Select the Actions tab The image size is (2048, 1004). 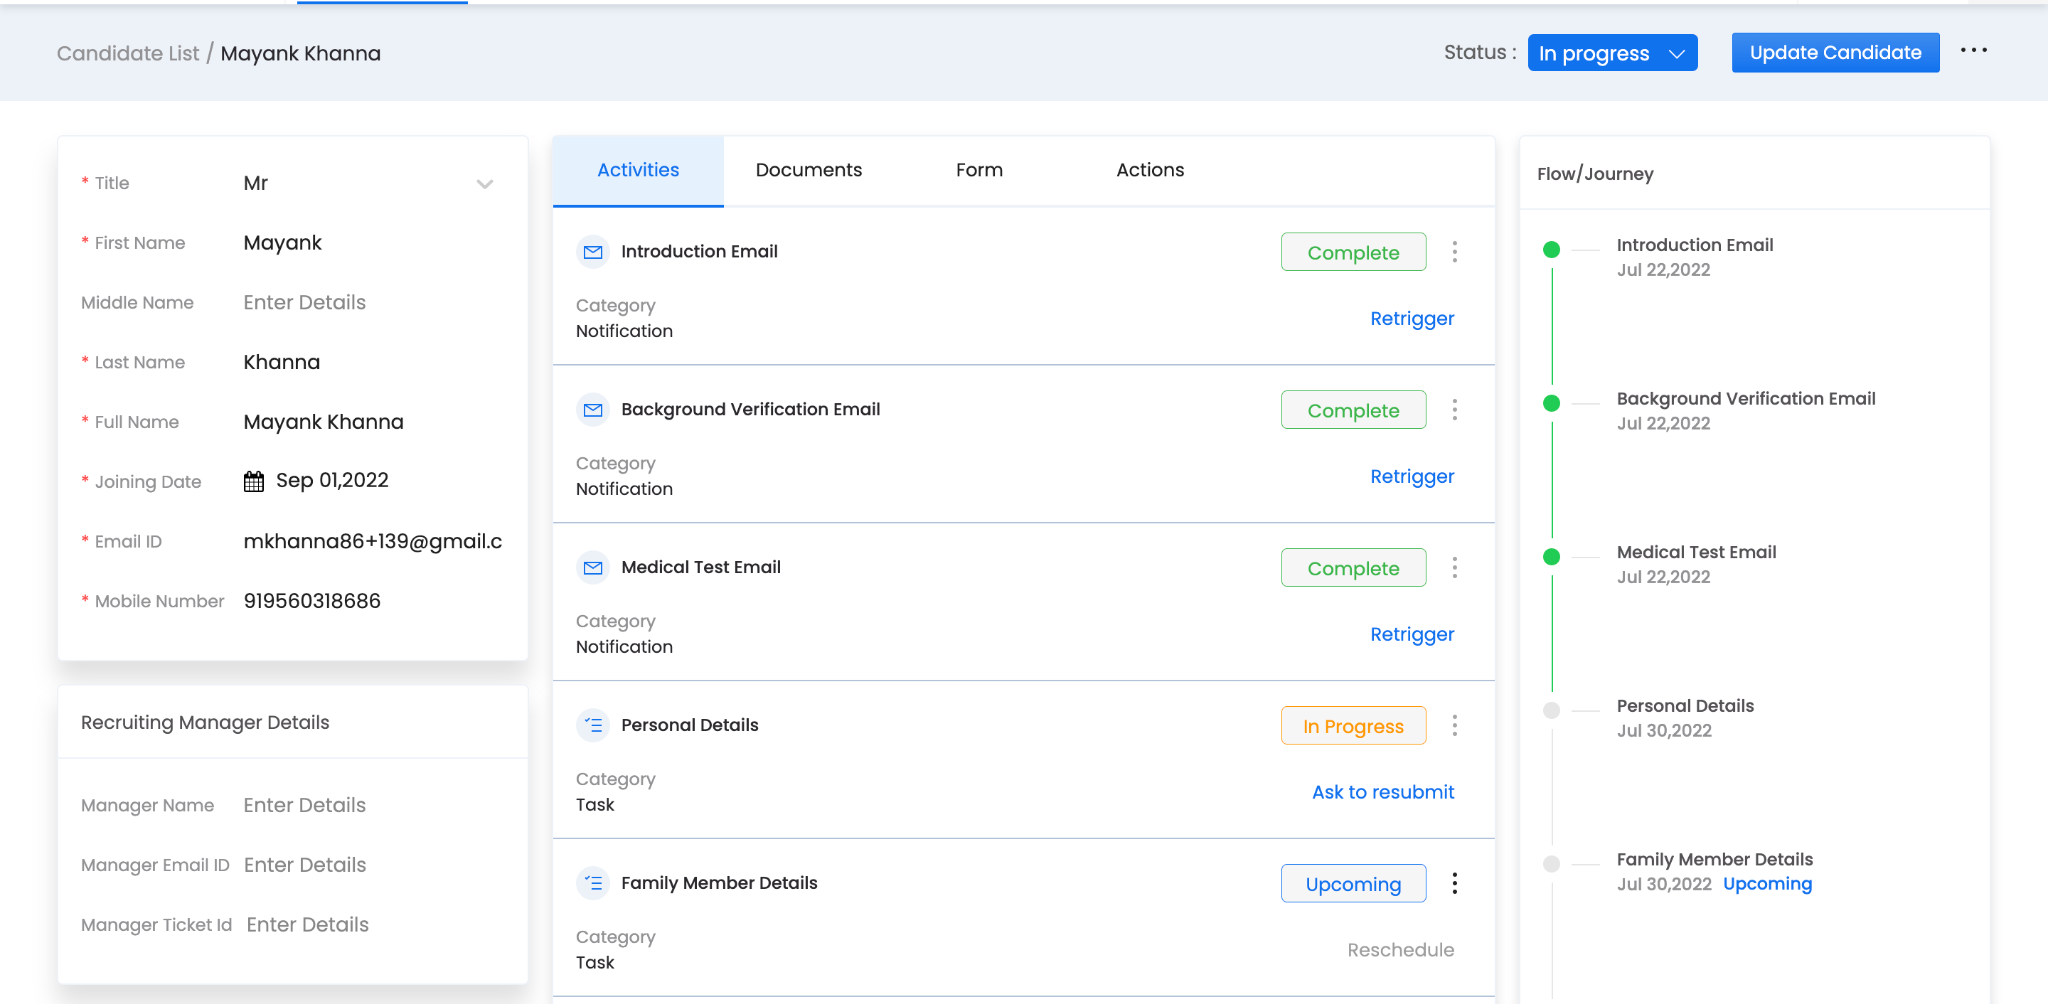(1150, 170)
